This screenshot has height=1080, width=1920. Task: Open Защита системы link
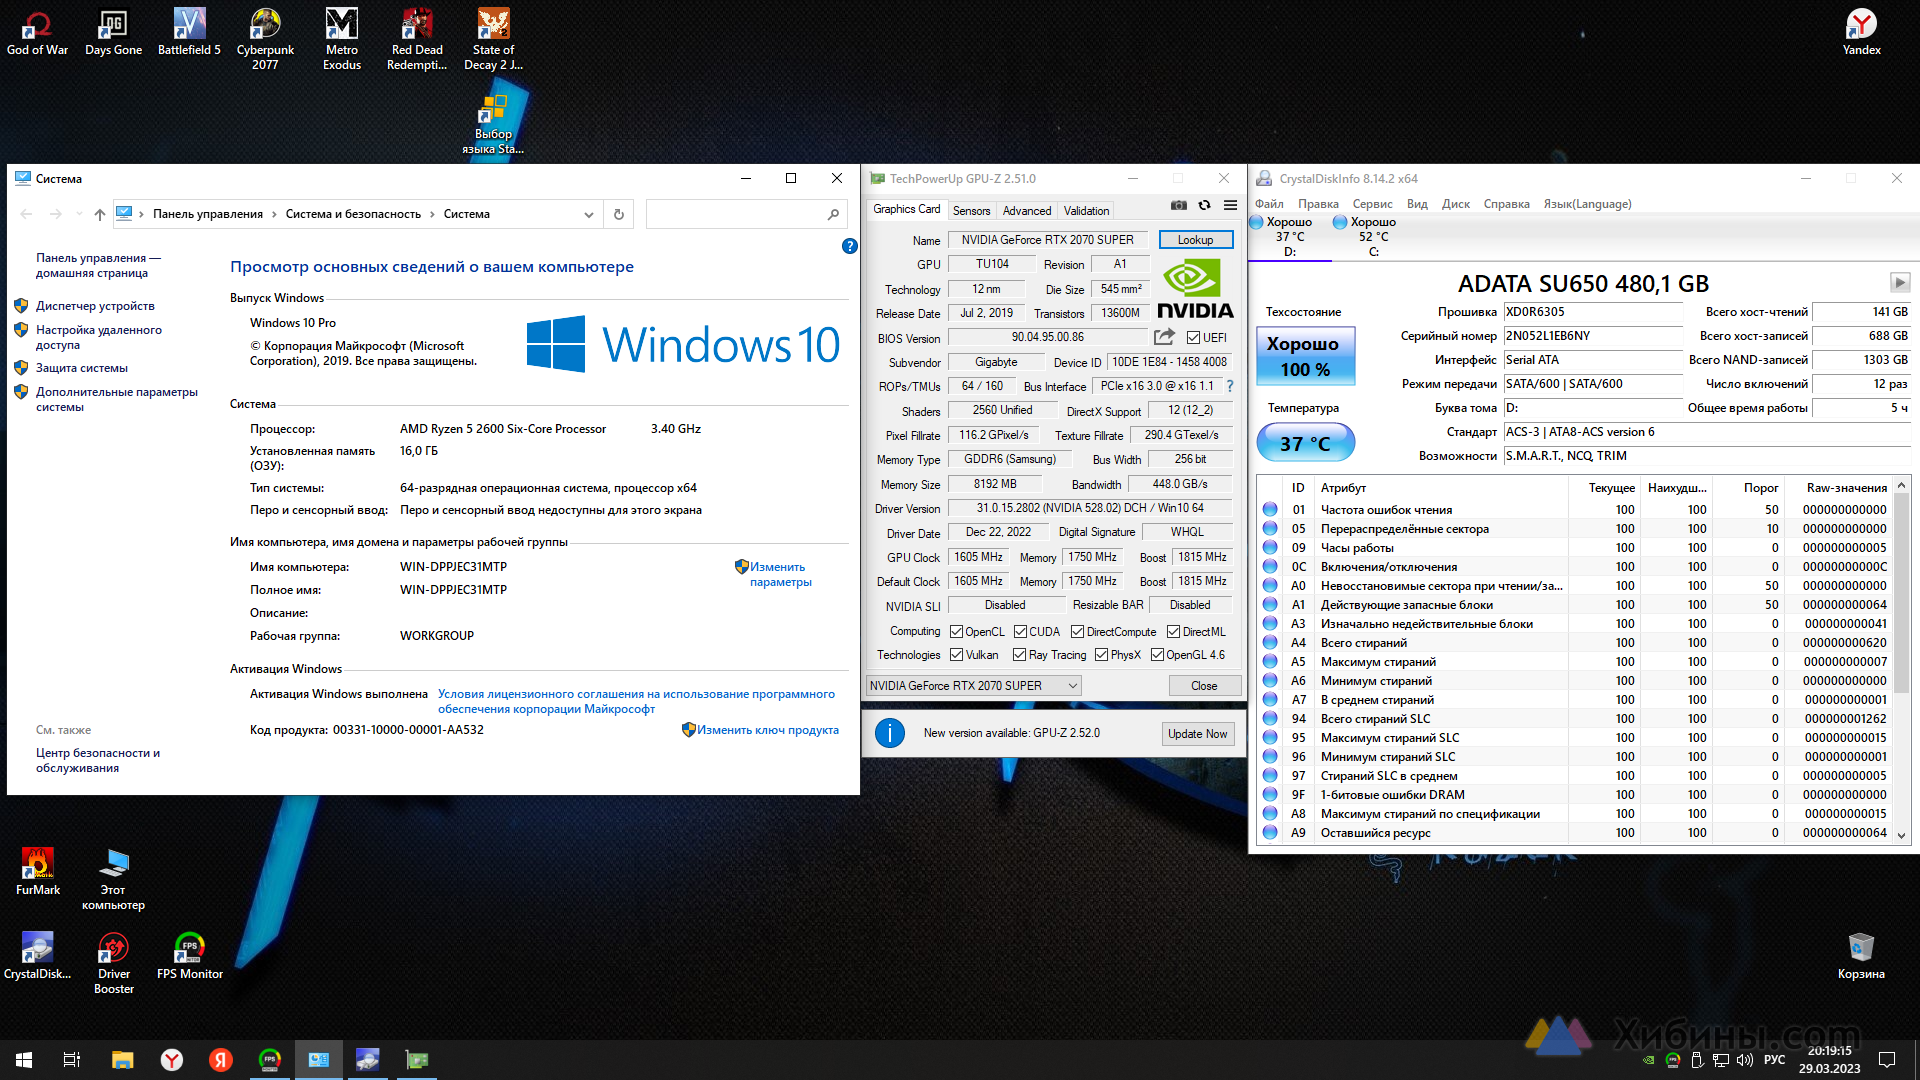pyautogui.click(x=82, y=368)
